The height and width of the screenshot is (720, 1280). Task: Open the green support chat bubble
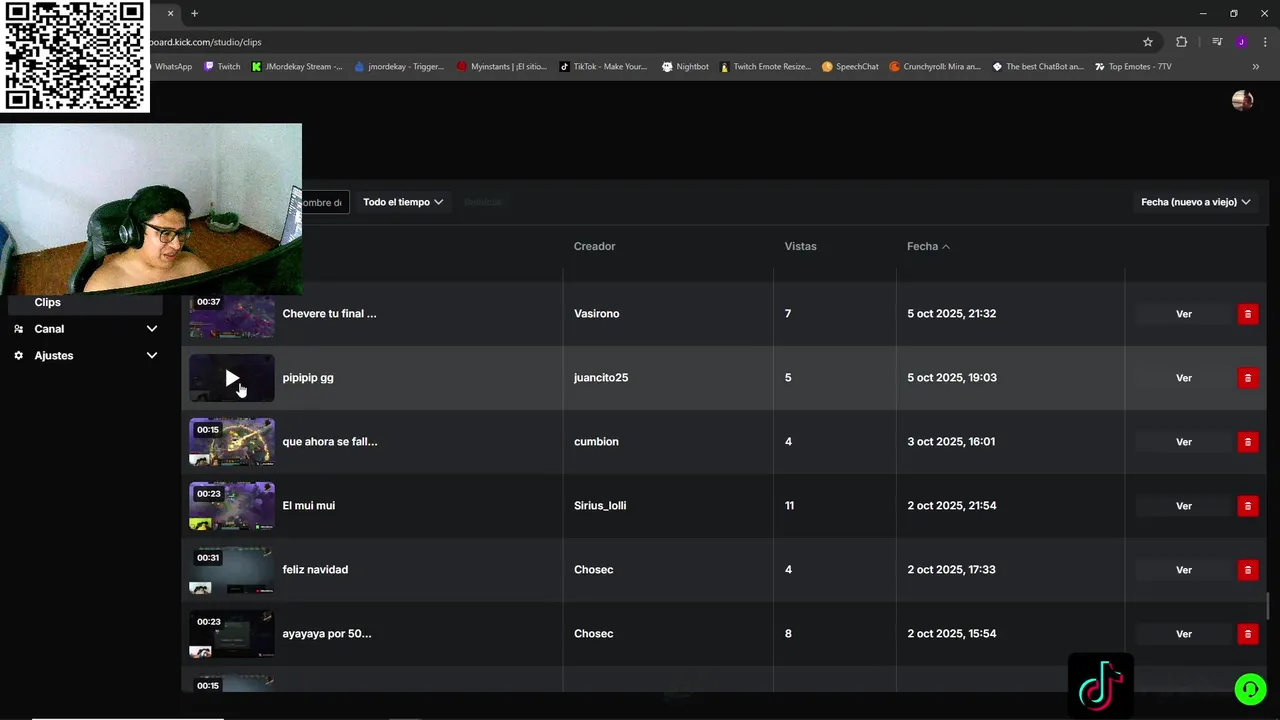[1249, 689]
